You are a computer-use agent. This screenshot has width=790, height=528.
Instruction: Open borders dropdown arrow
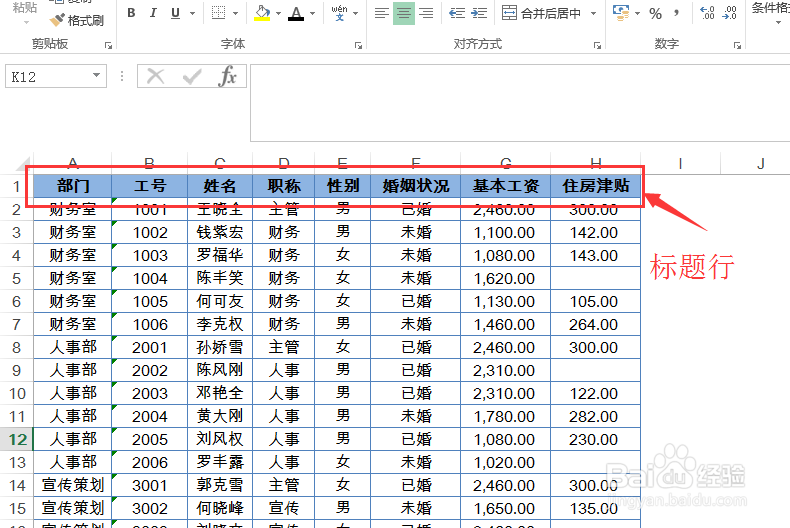[x=235, y=14]
